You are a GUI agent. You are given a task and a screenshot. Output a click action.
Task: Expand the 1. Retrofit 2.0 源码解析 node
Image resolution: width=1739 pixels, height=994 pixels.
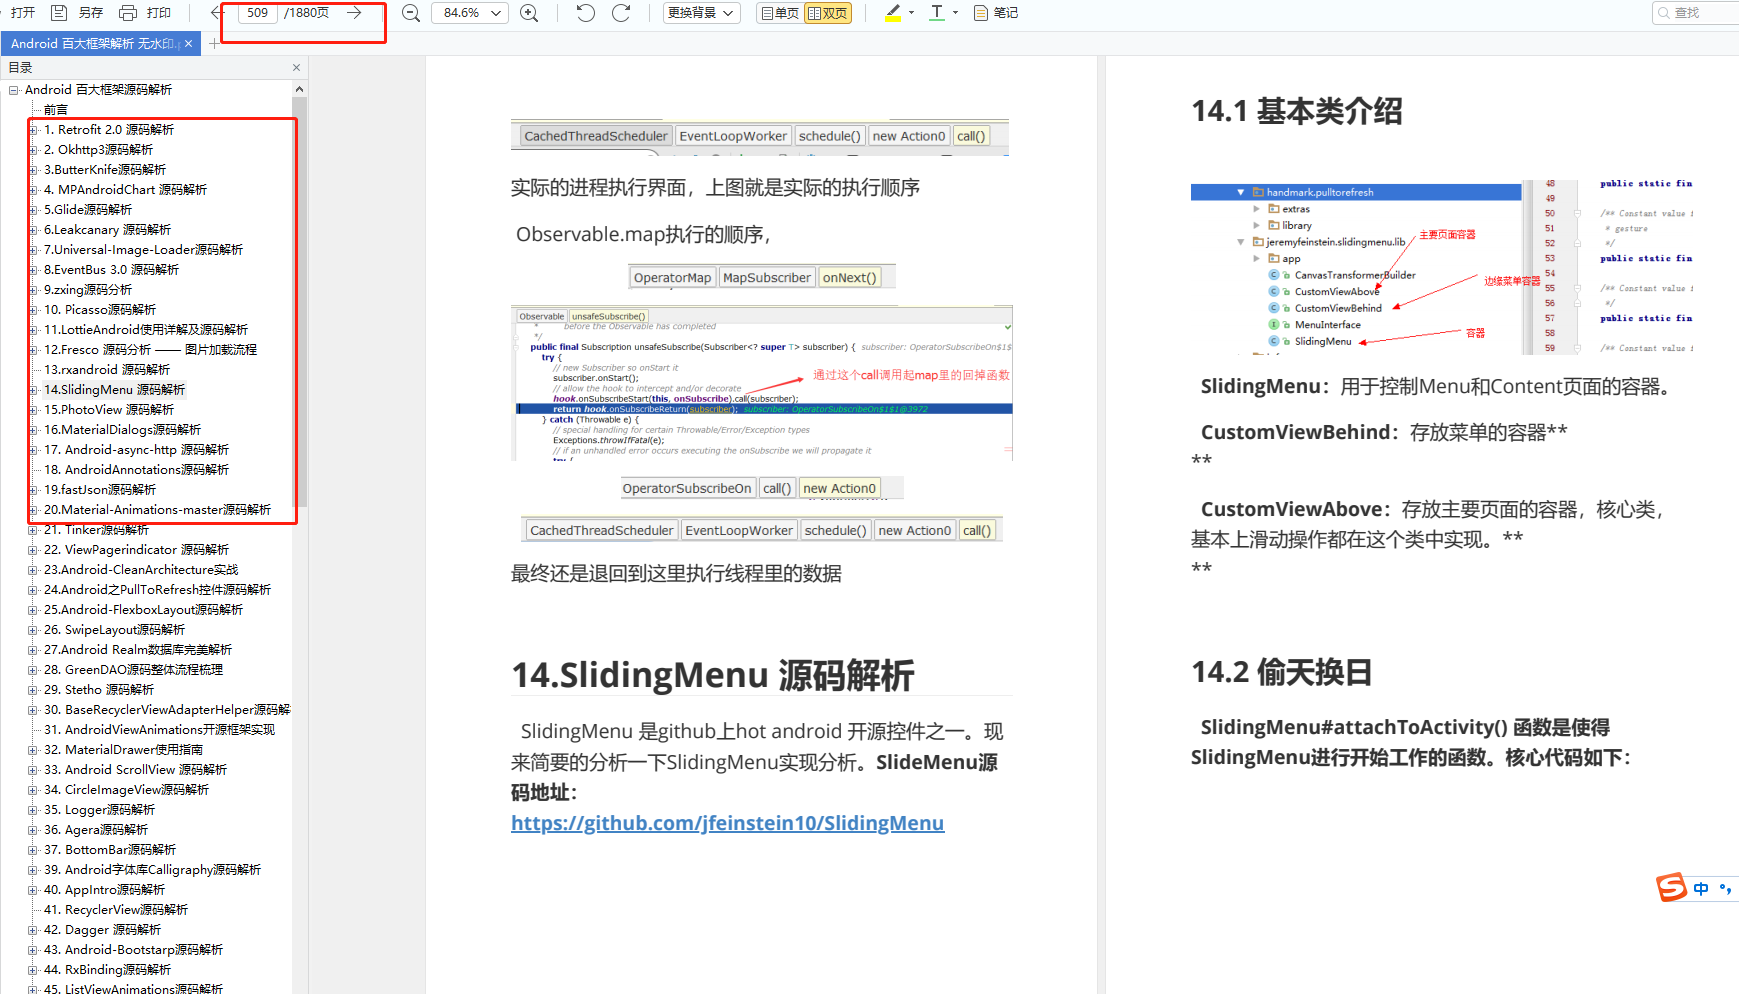pos(33,130)
